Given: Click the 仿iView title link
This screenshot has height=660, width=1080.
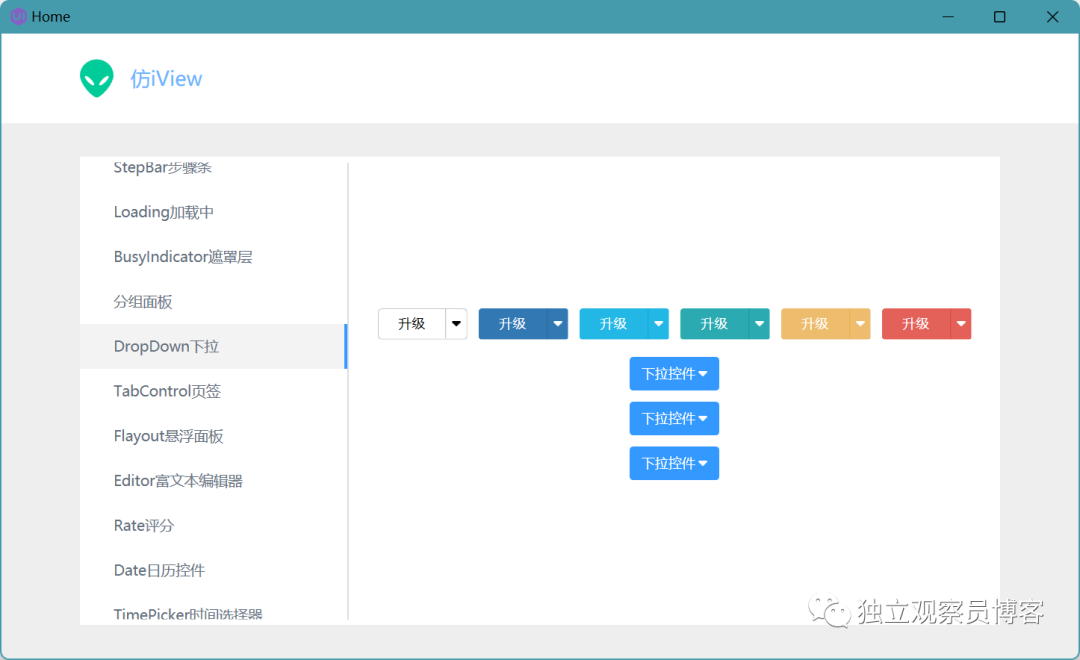Looking at the screenshot, I should click(x=166, y=79).
